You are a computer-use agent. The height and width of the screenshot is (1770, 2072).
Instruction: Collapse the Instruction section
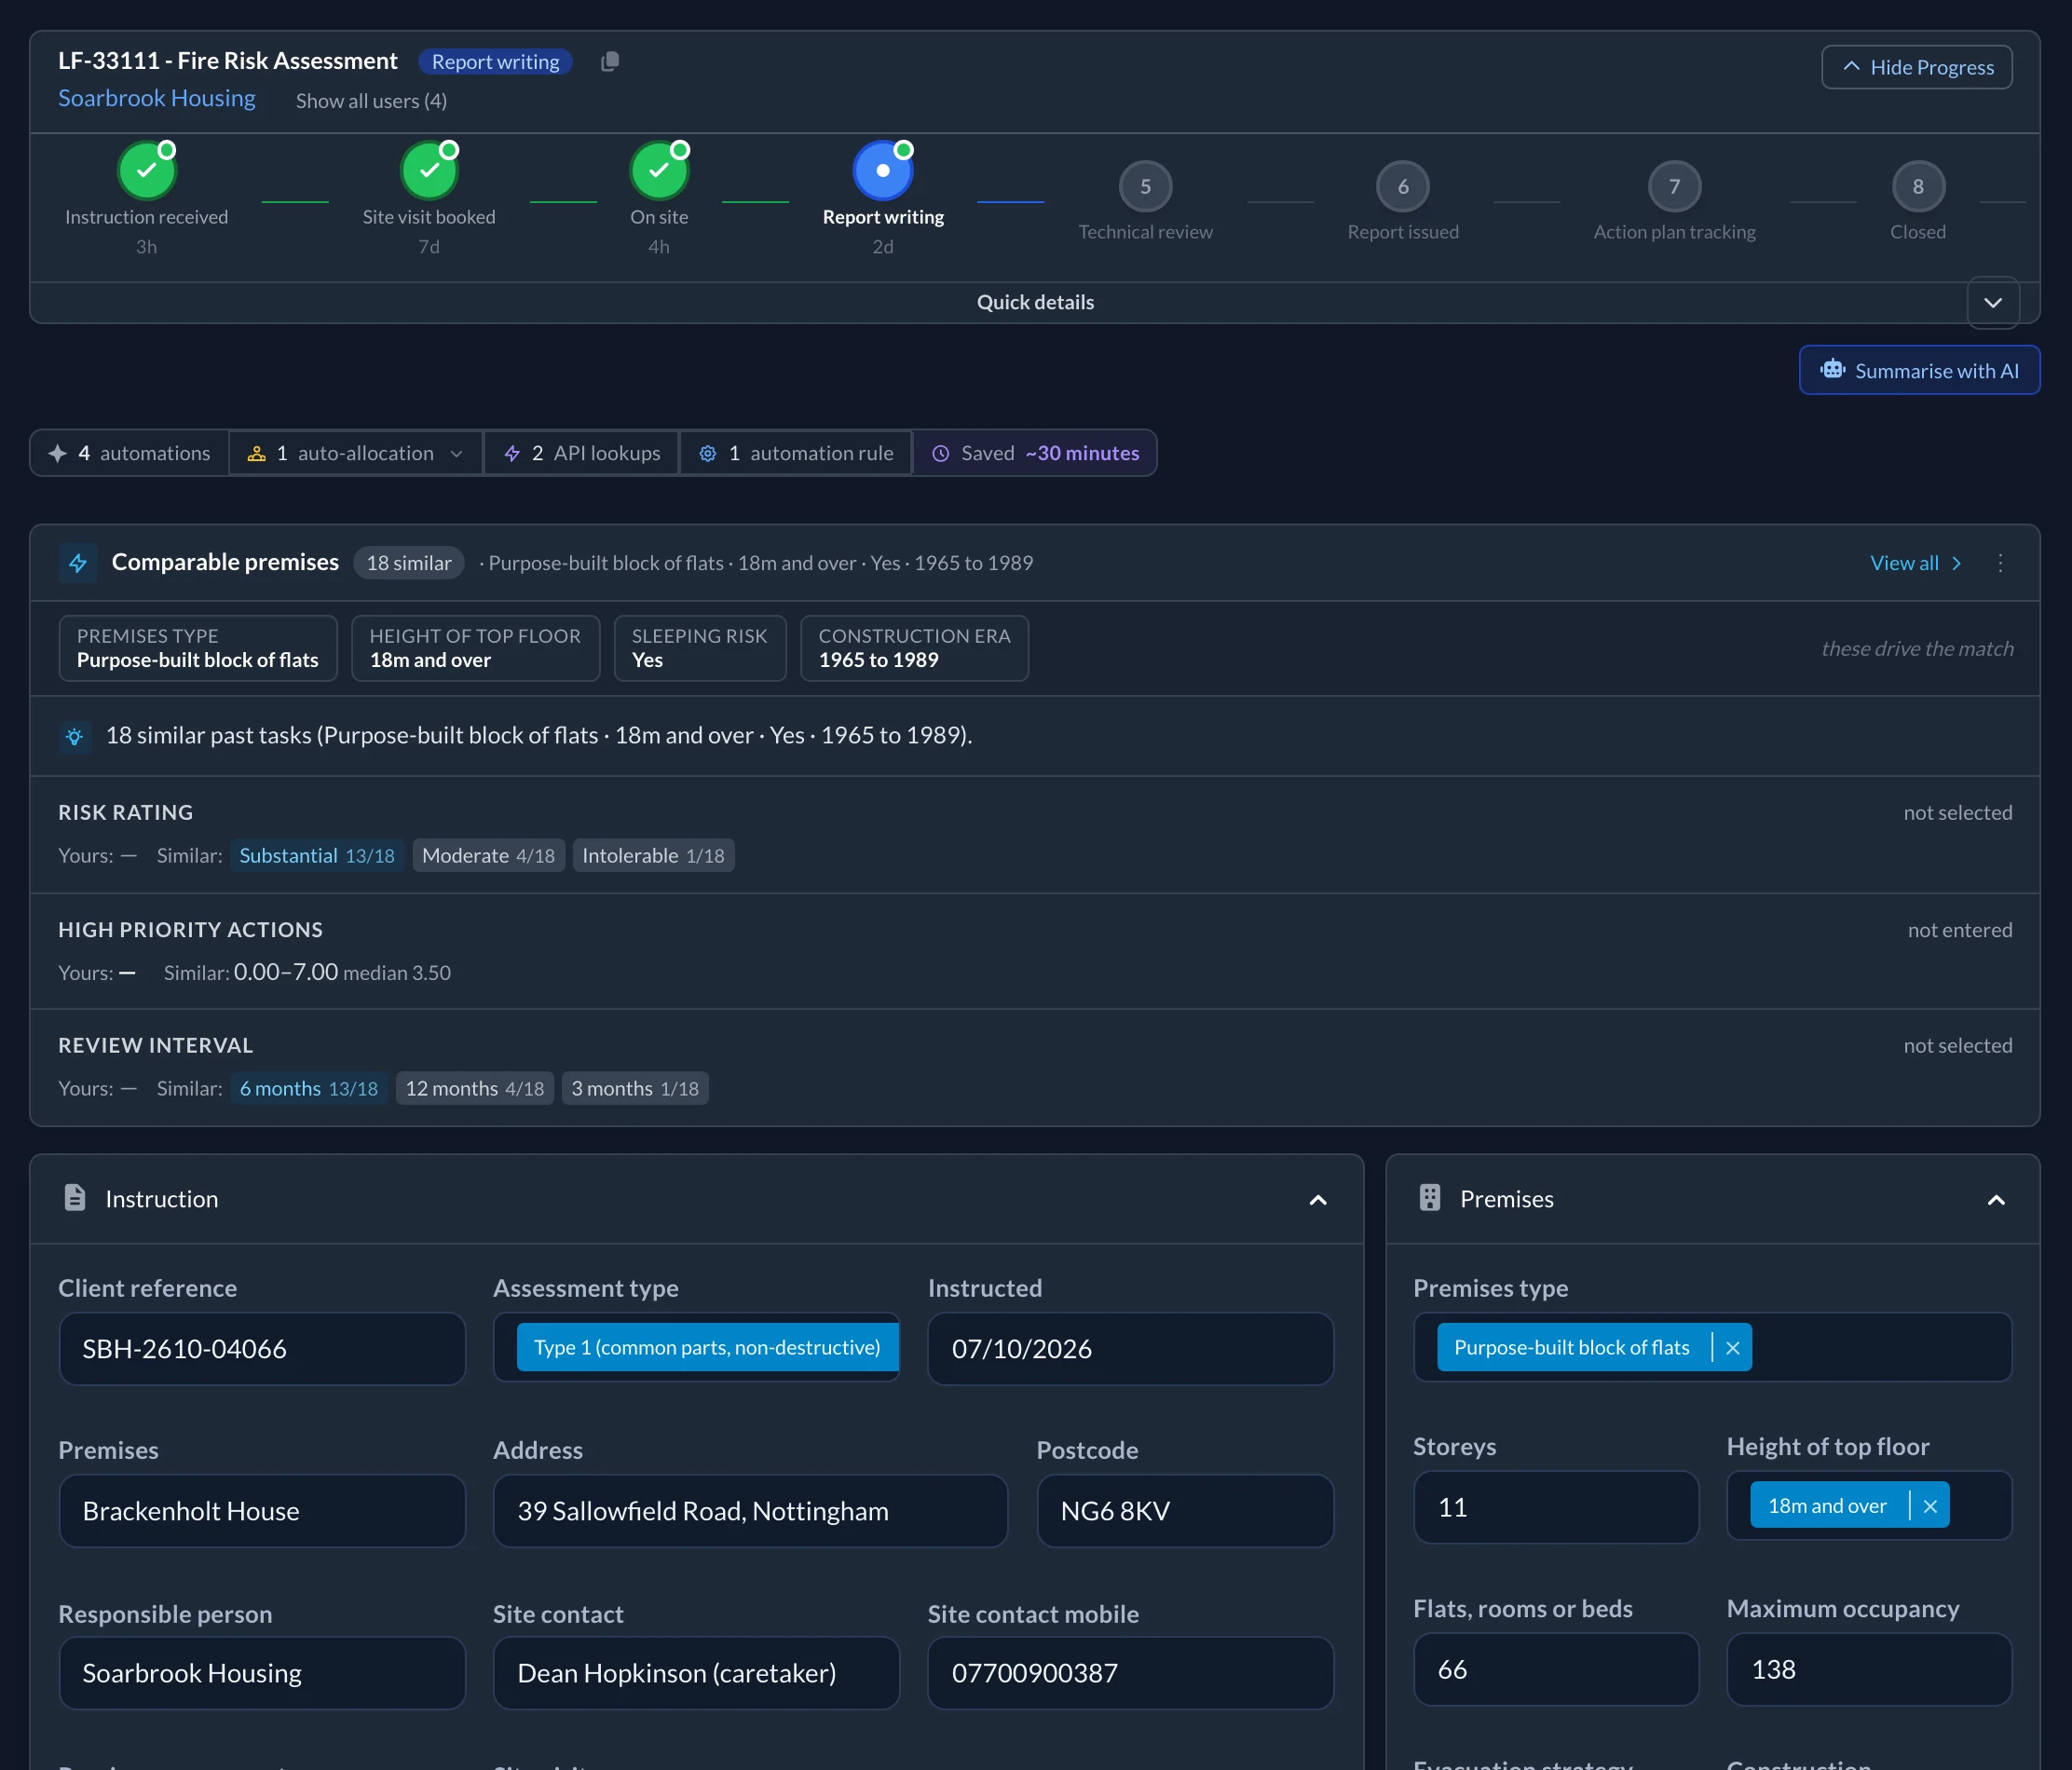1318,1200
